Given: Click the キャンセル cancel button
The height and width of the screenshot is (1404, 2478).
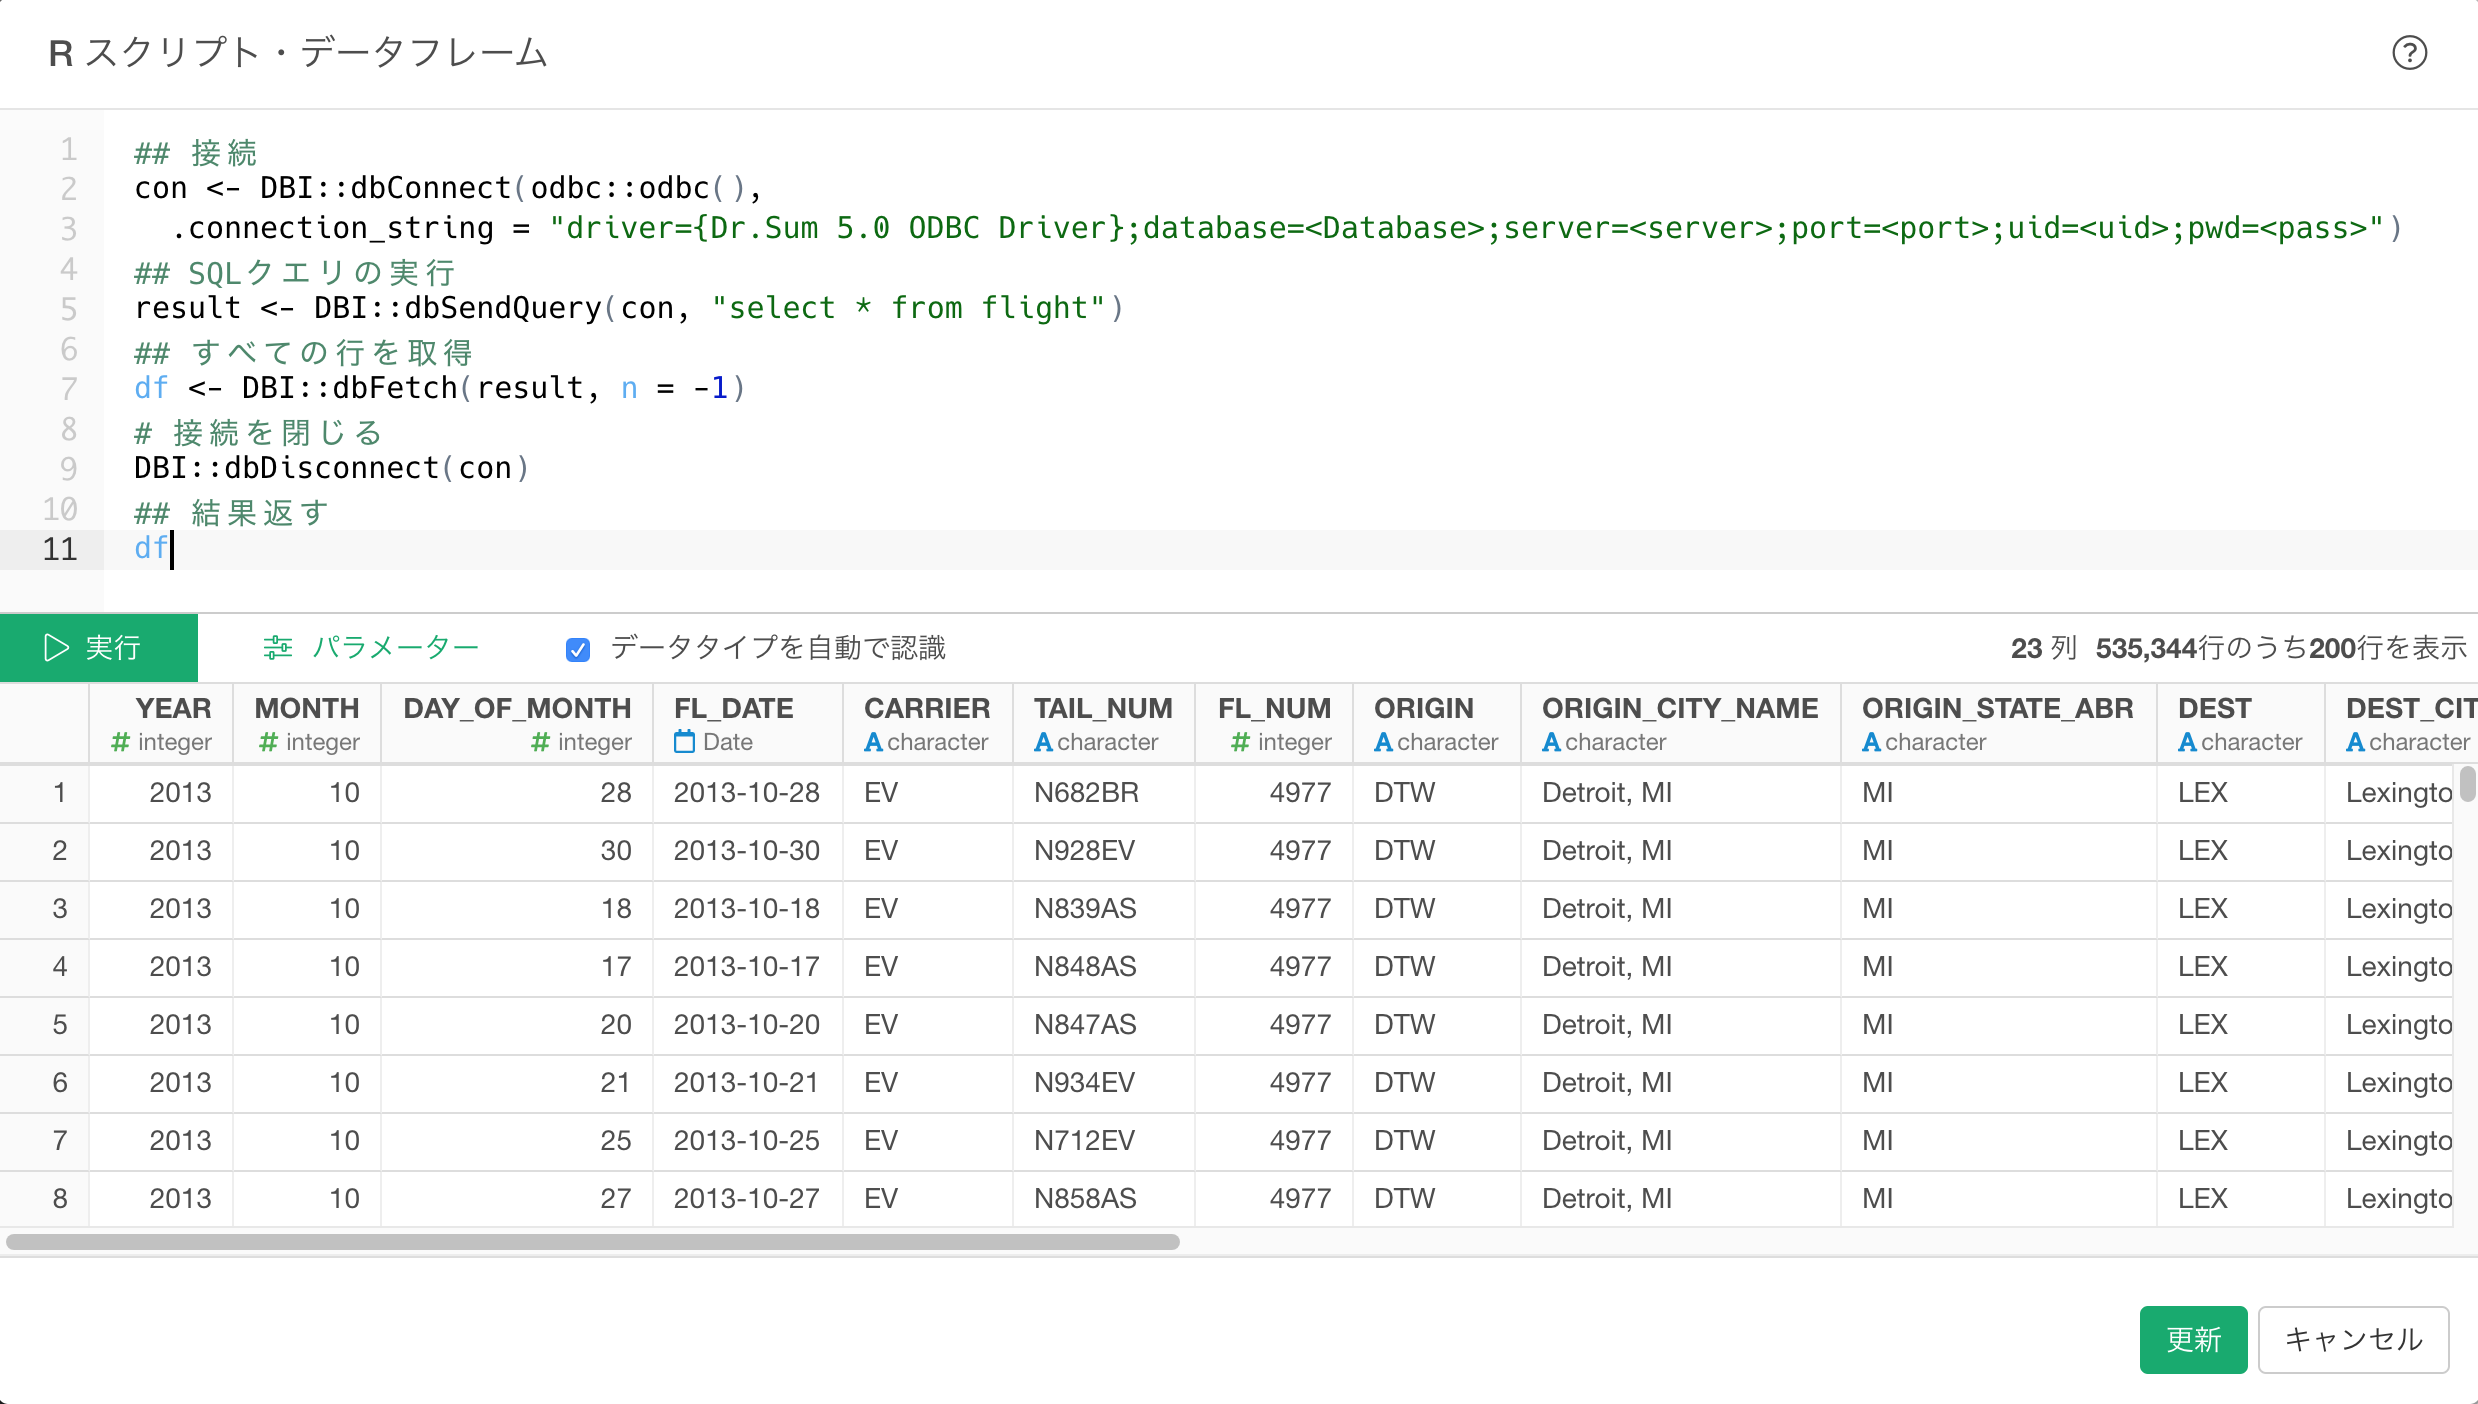Looking at the screenshot, I should pyautogui.click(x=2353, y=1339).
